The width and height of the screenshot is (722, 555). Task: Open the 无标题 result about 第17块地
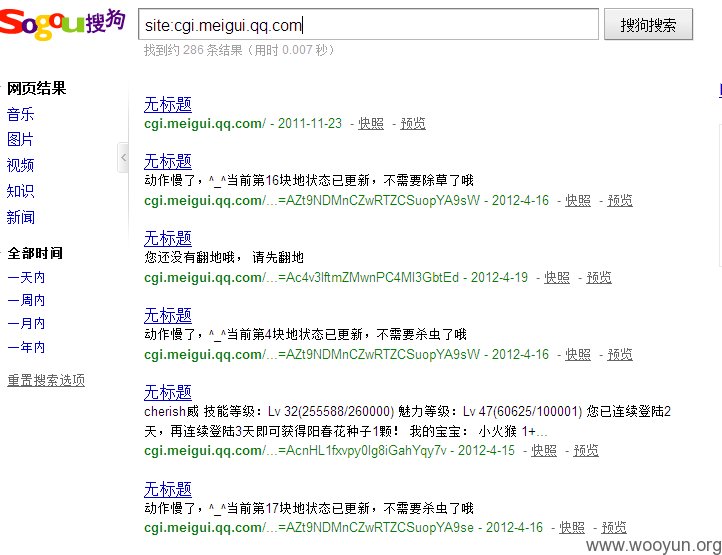pos(168,489)
